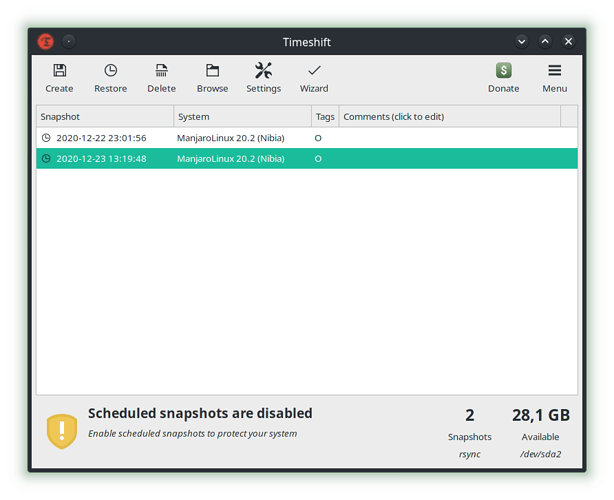Click the Comments (click to edit) header
This screenshot has height=500, width=614.
pos(450,117)
